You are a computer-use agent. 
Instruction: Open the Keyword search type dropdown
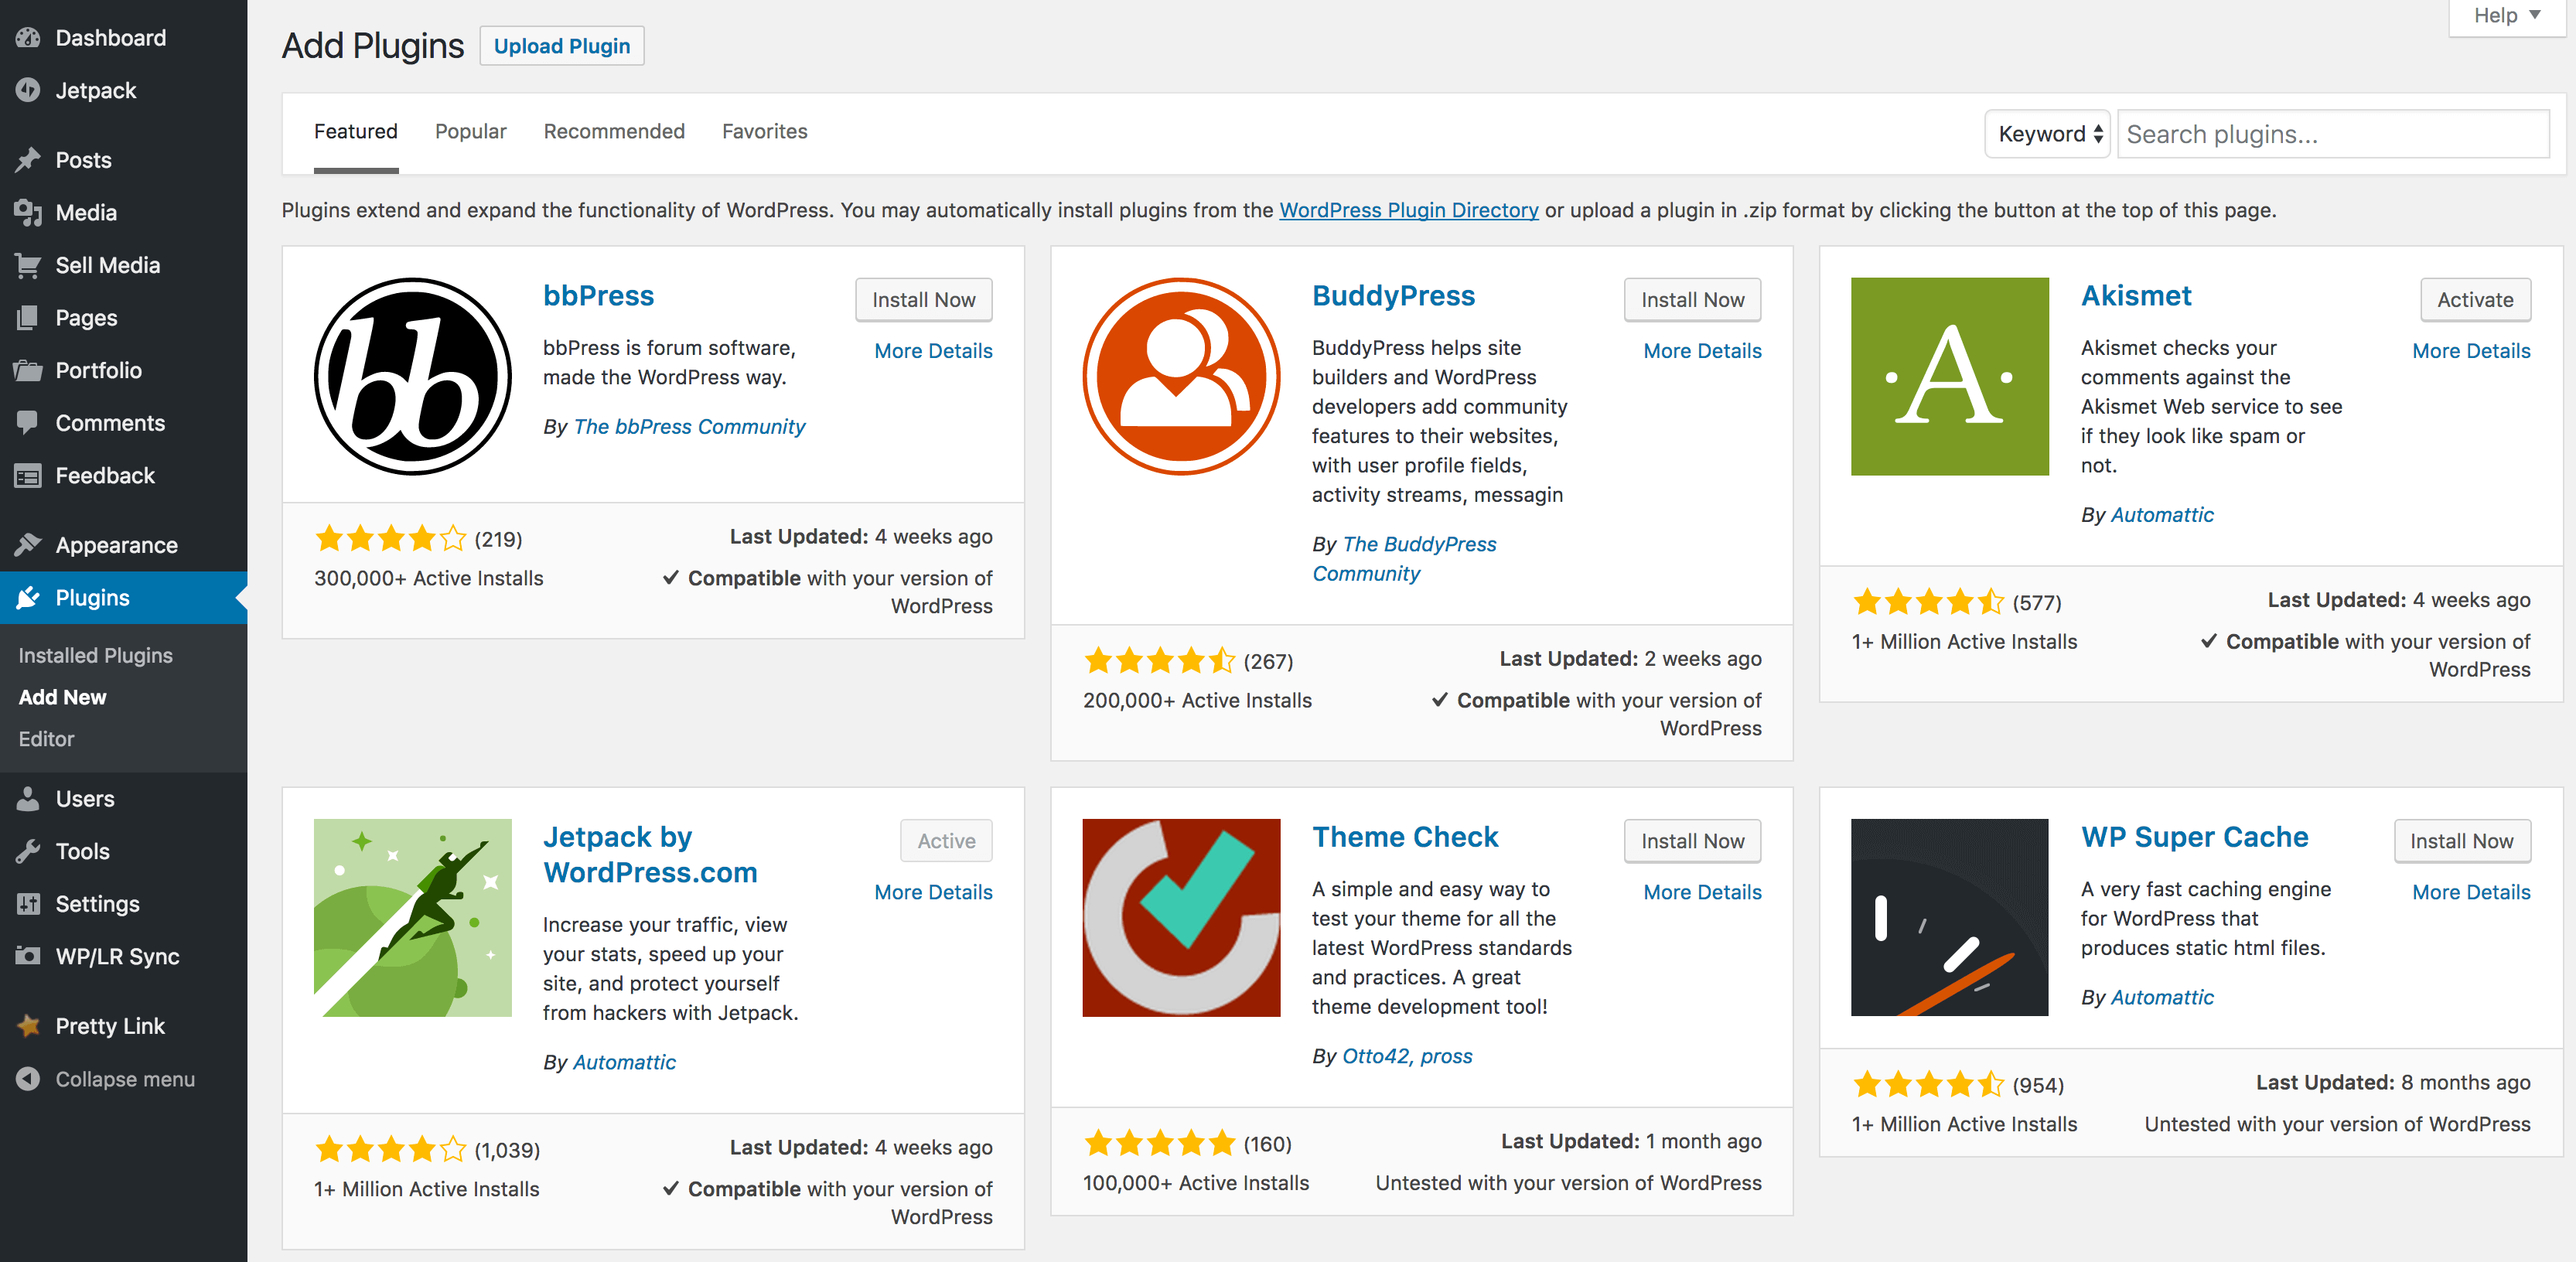[x=2047, y=134]
